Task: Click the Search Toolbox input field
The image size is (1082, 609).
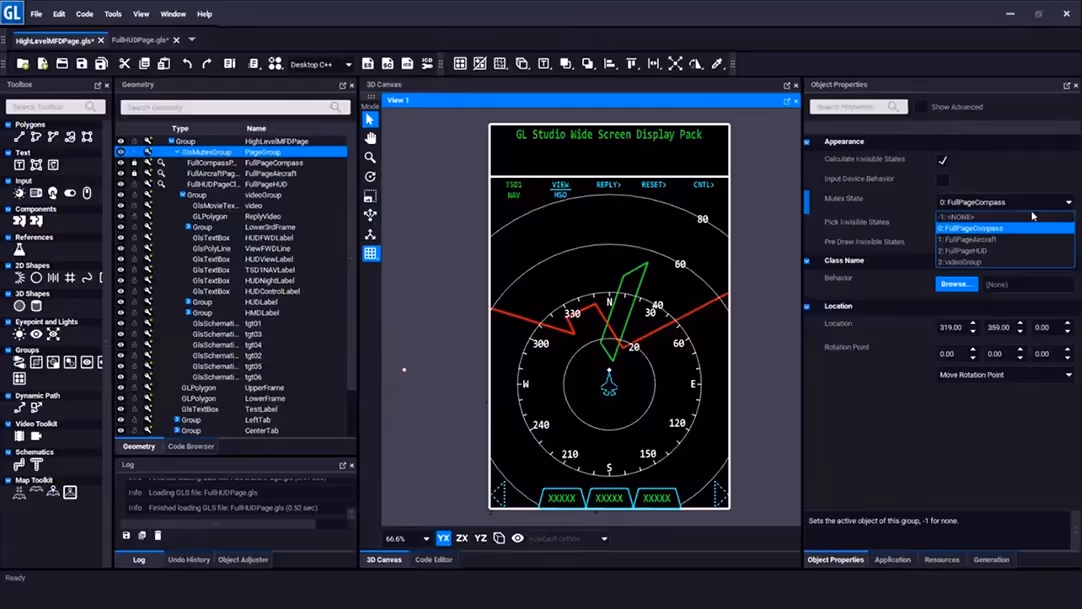Action: (55, 107)
